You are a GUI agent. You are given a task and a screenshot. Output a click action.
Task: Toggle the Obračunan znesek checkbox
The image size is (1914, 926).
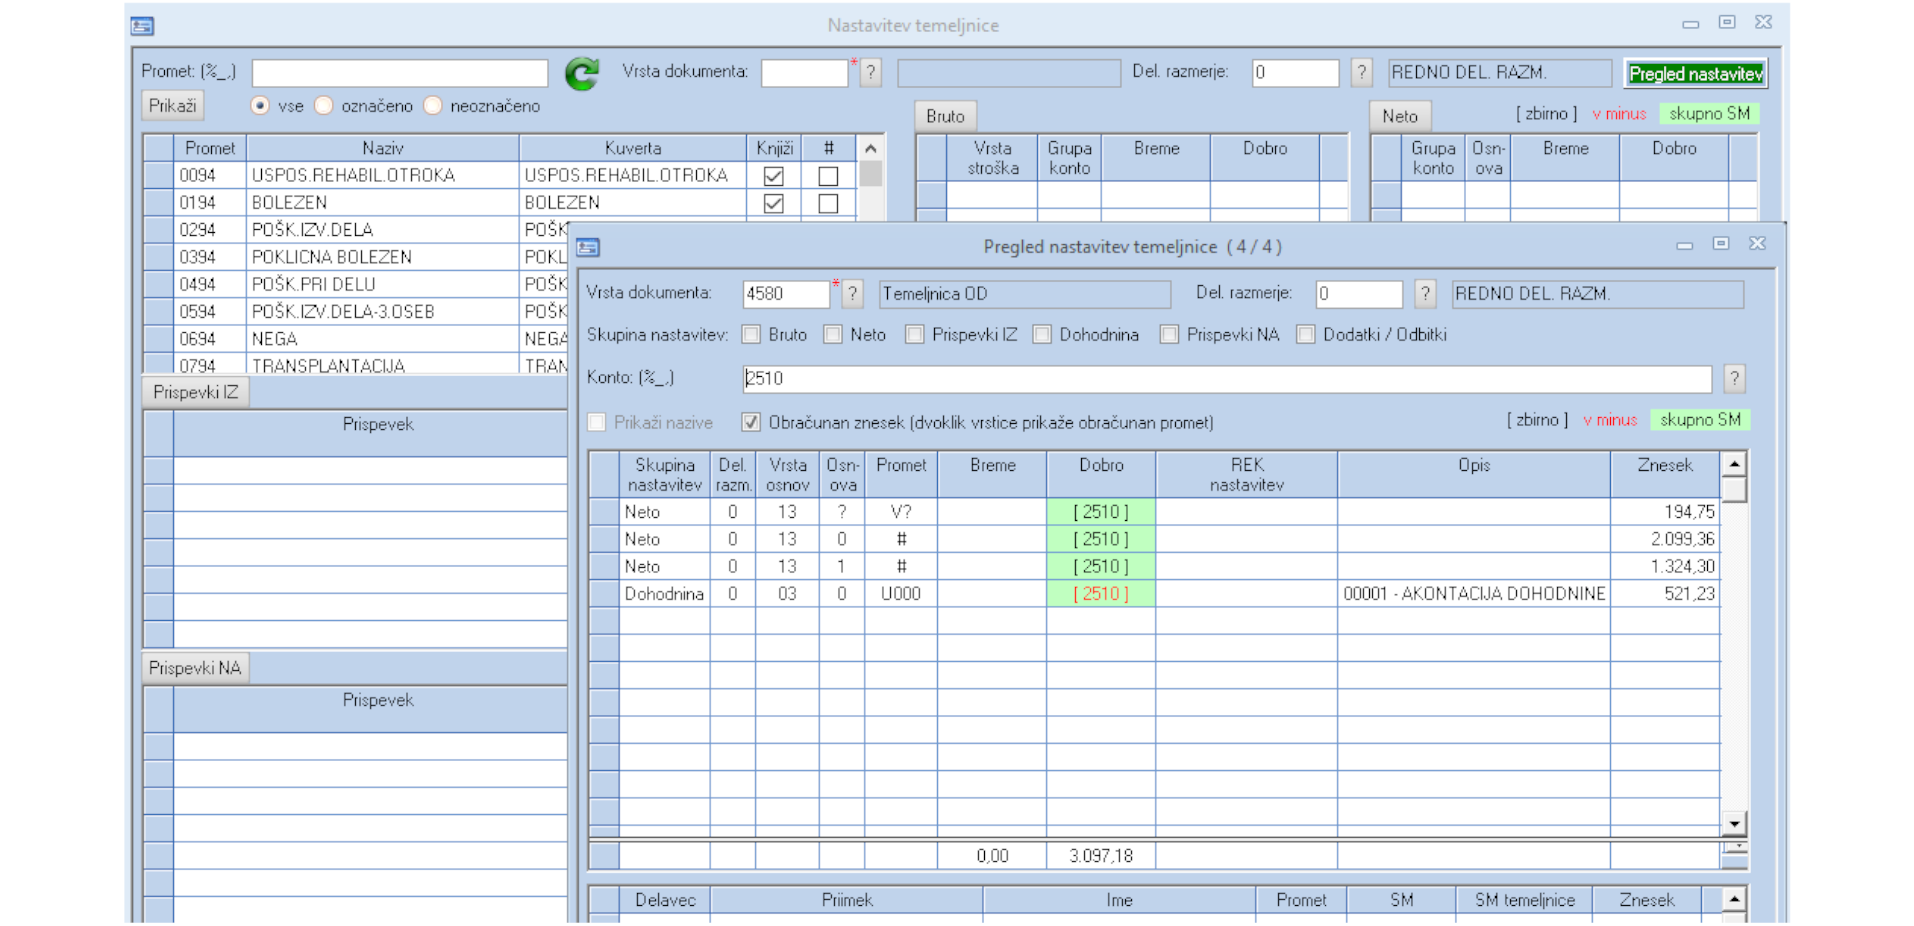[x=751, y=423]
